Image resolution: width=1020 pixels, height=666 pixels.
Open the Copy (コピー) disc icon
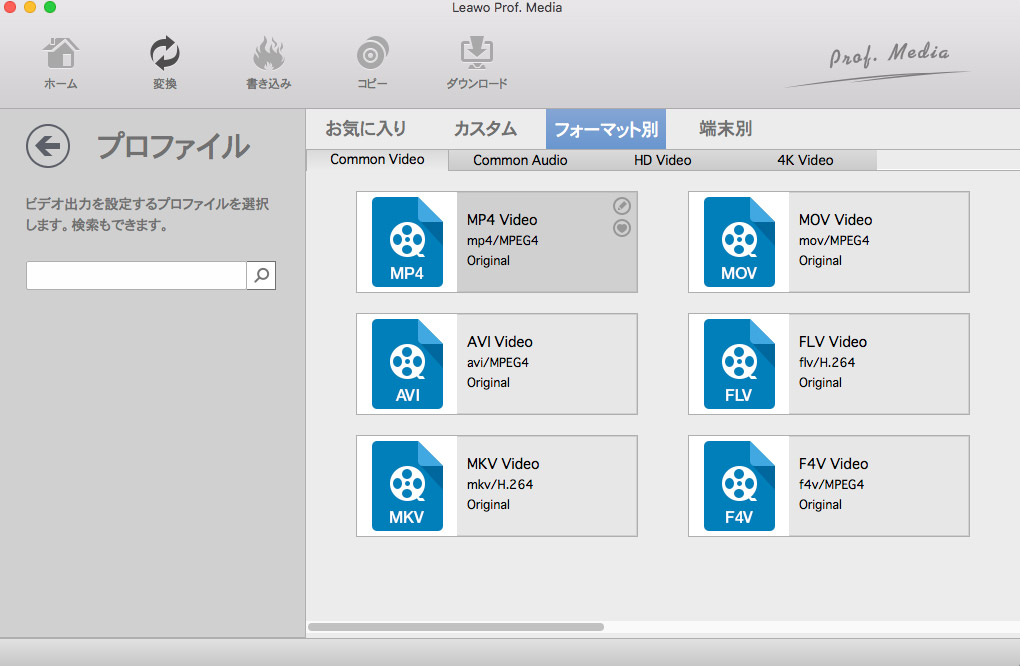coord(372,55)
